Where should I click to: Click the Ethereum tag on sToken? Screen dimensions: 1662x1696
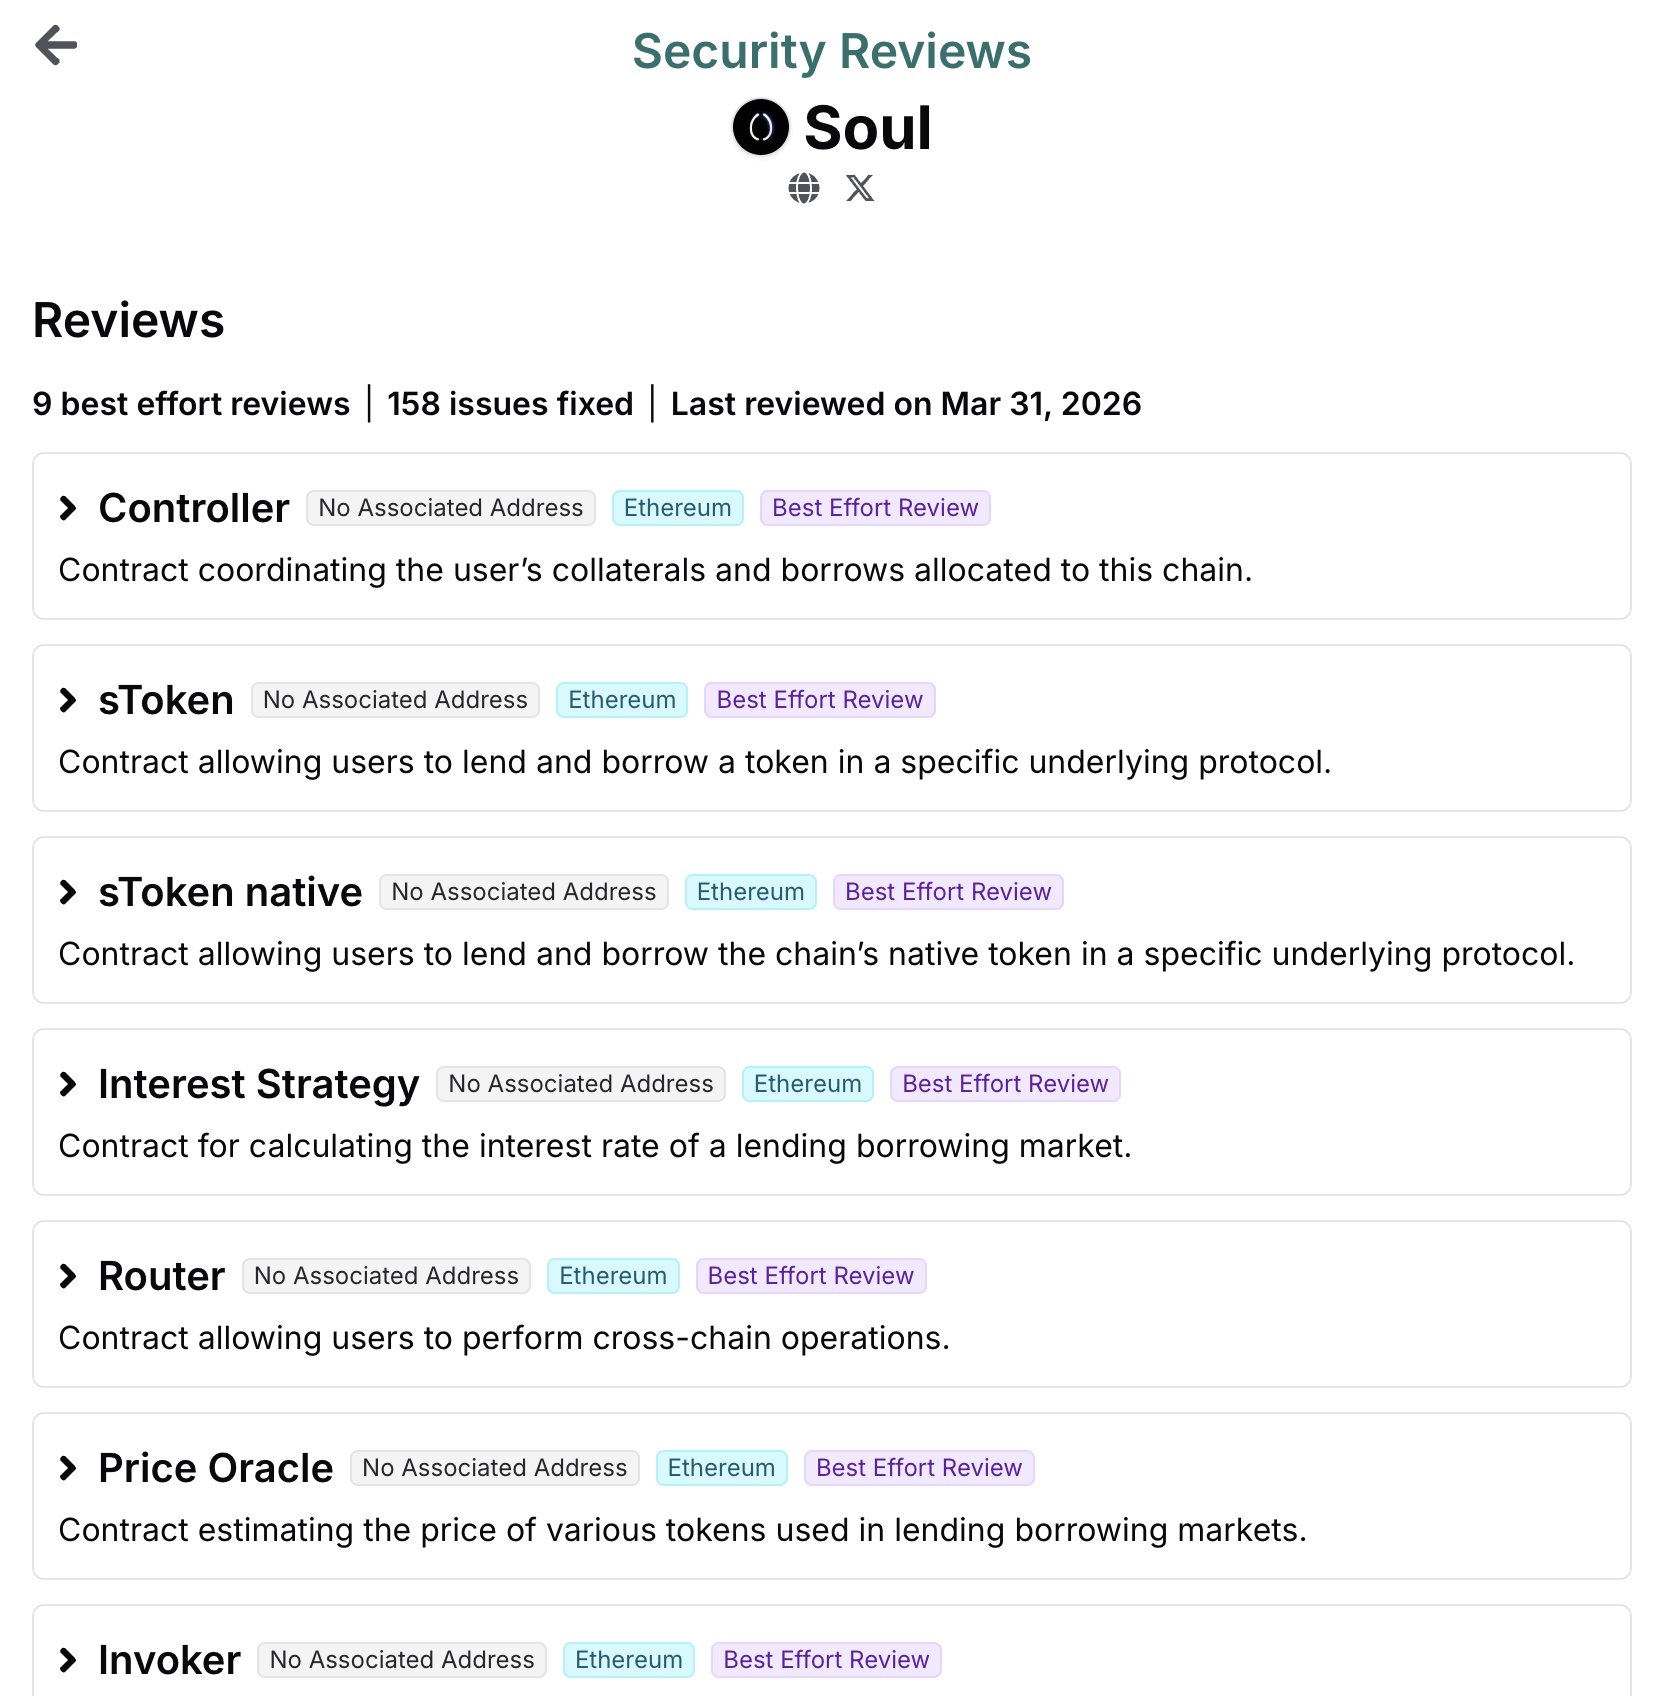click(x=622, y=700)
